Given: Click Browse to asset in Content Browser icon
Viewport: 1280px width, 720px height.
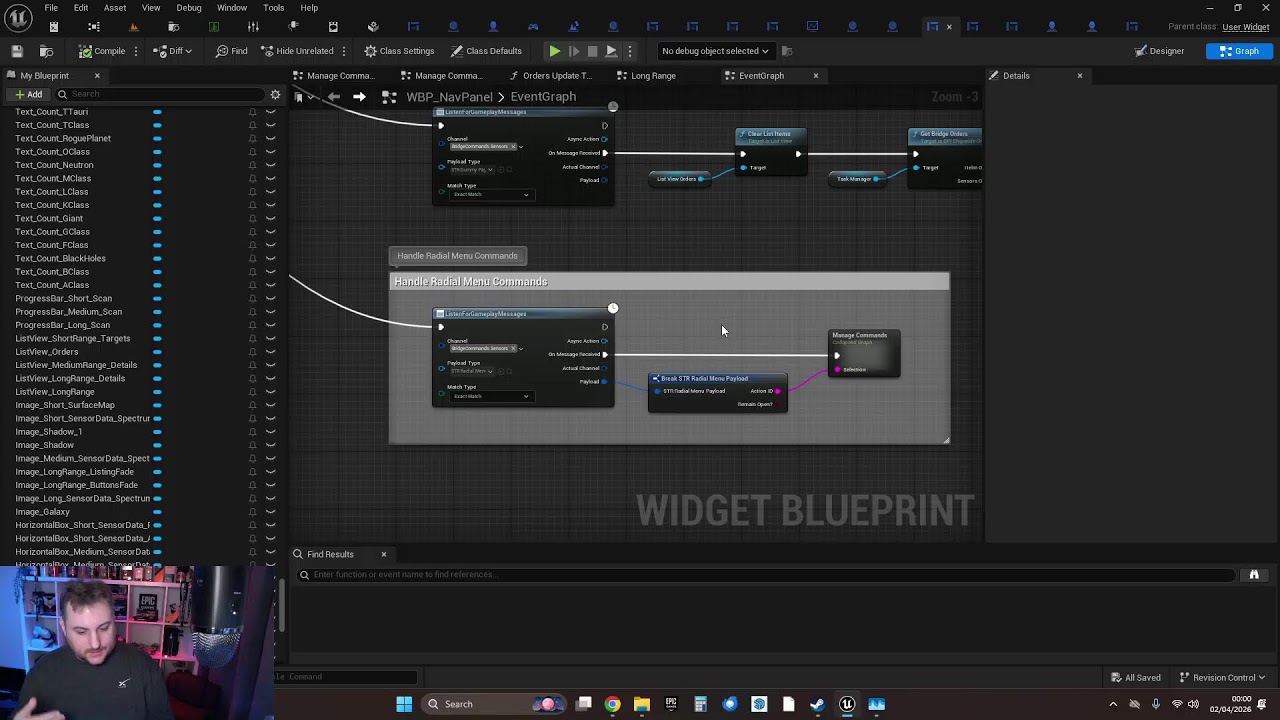Looking at the screenshot, I should pos(46,51).
